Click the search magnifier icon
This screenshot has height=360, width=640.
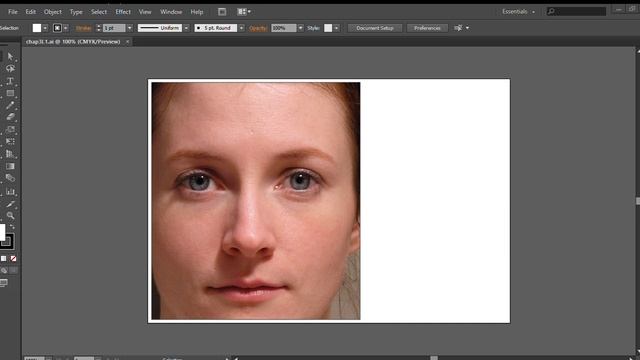click(x=551, y=11)
